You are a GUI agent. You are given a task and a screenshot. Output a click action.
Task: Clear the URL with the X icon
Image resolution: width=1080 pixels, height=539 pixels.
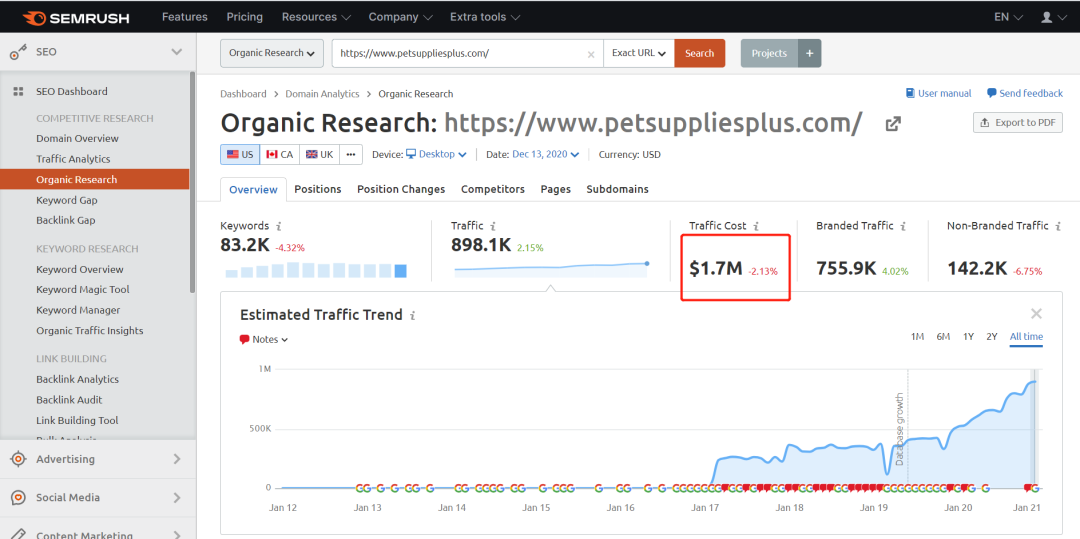[591, 54]
